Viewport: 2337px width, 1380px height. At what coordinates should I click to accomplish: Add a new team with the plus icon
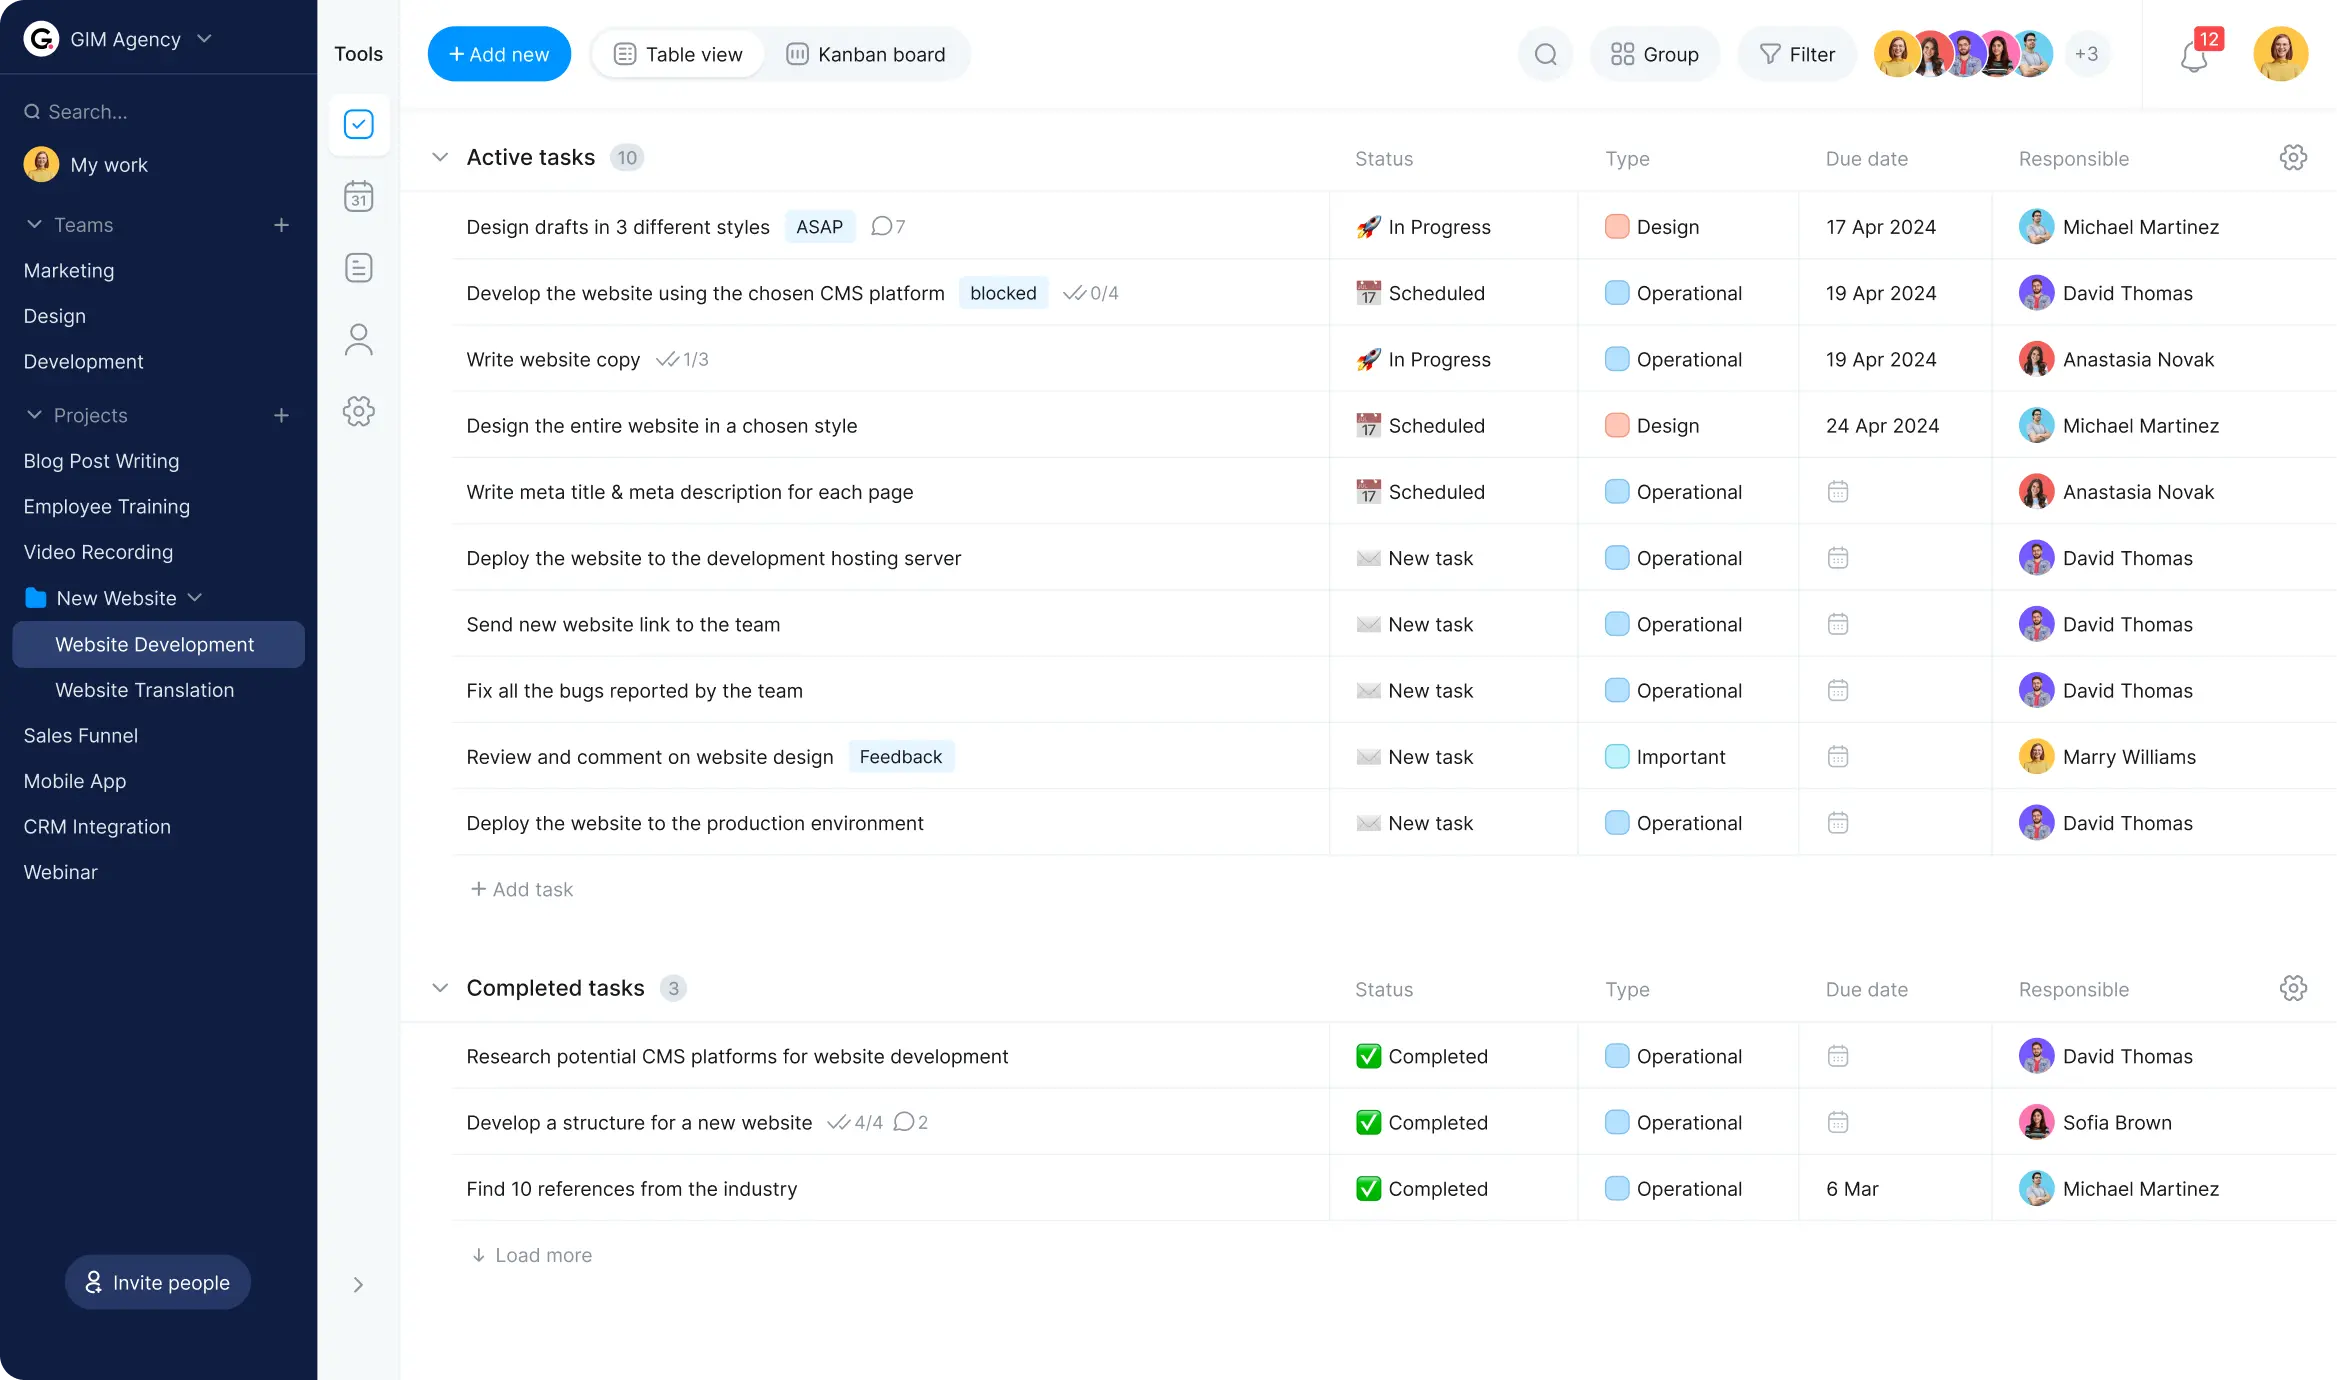tap(282, 225)
